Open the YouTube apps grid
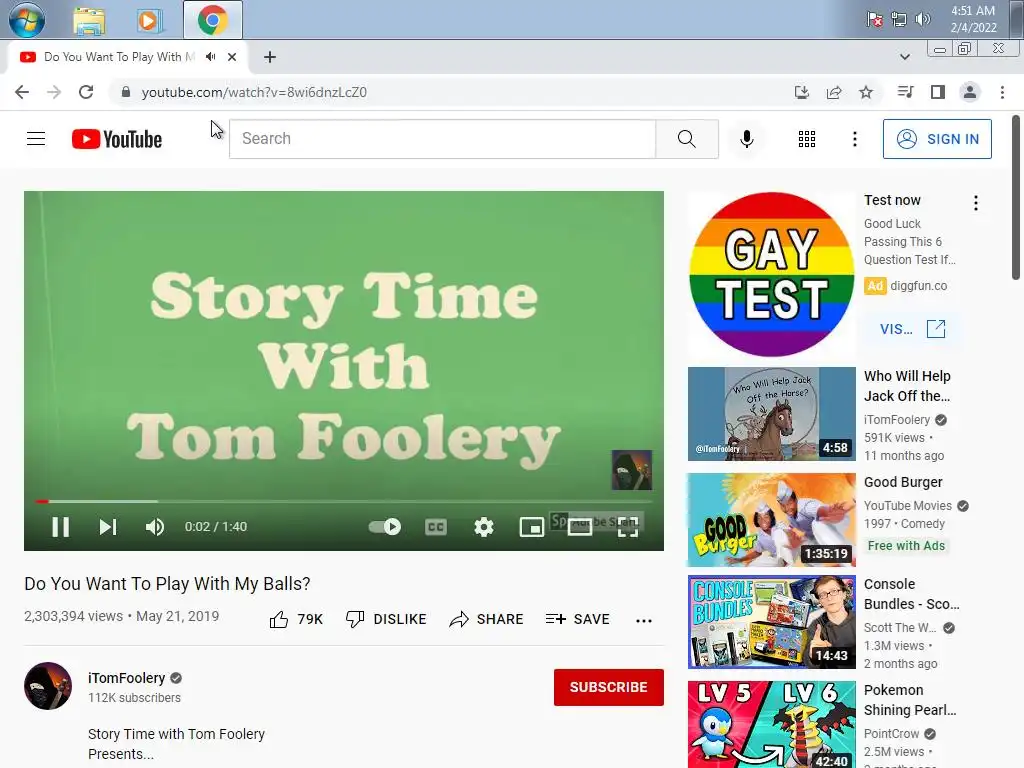The image size is (1024, 768). [807, 138]
